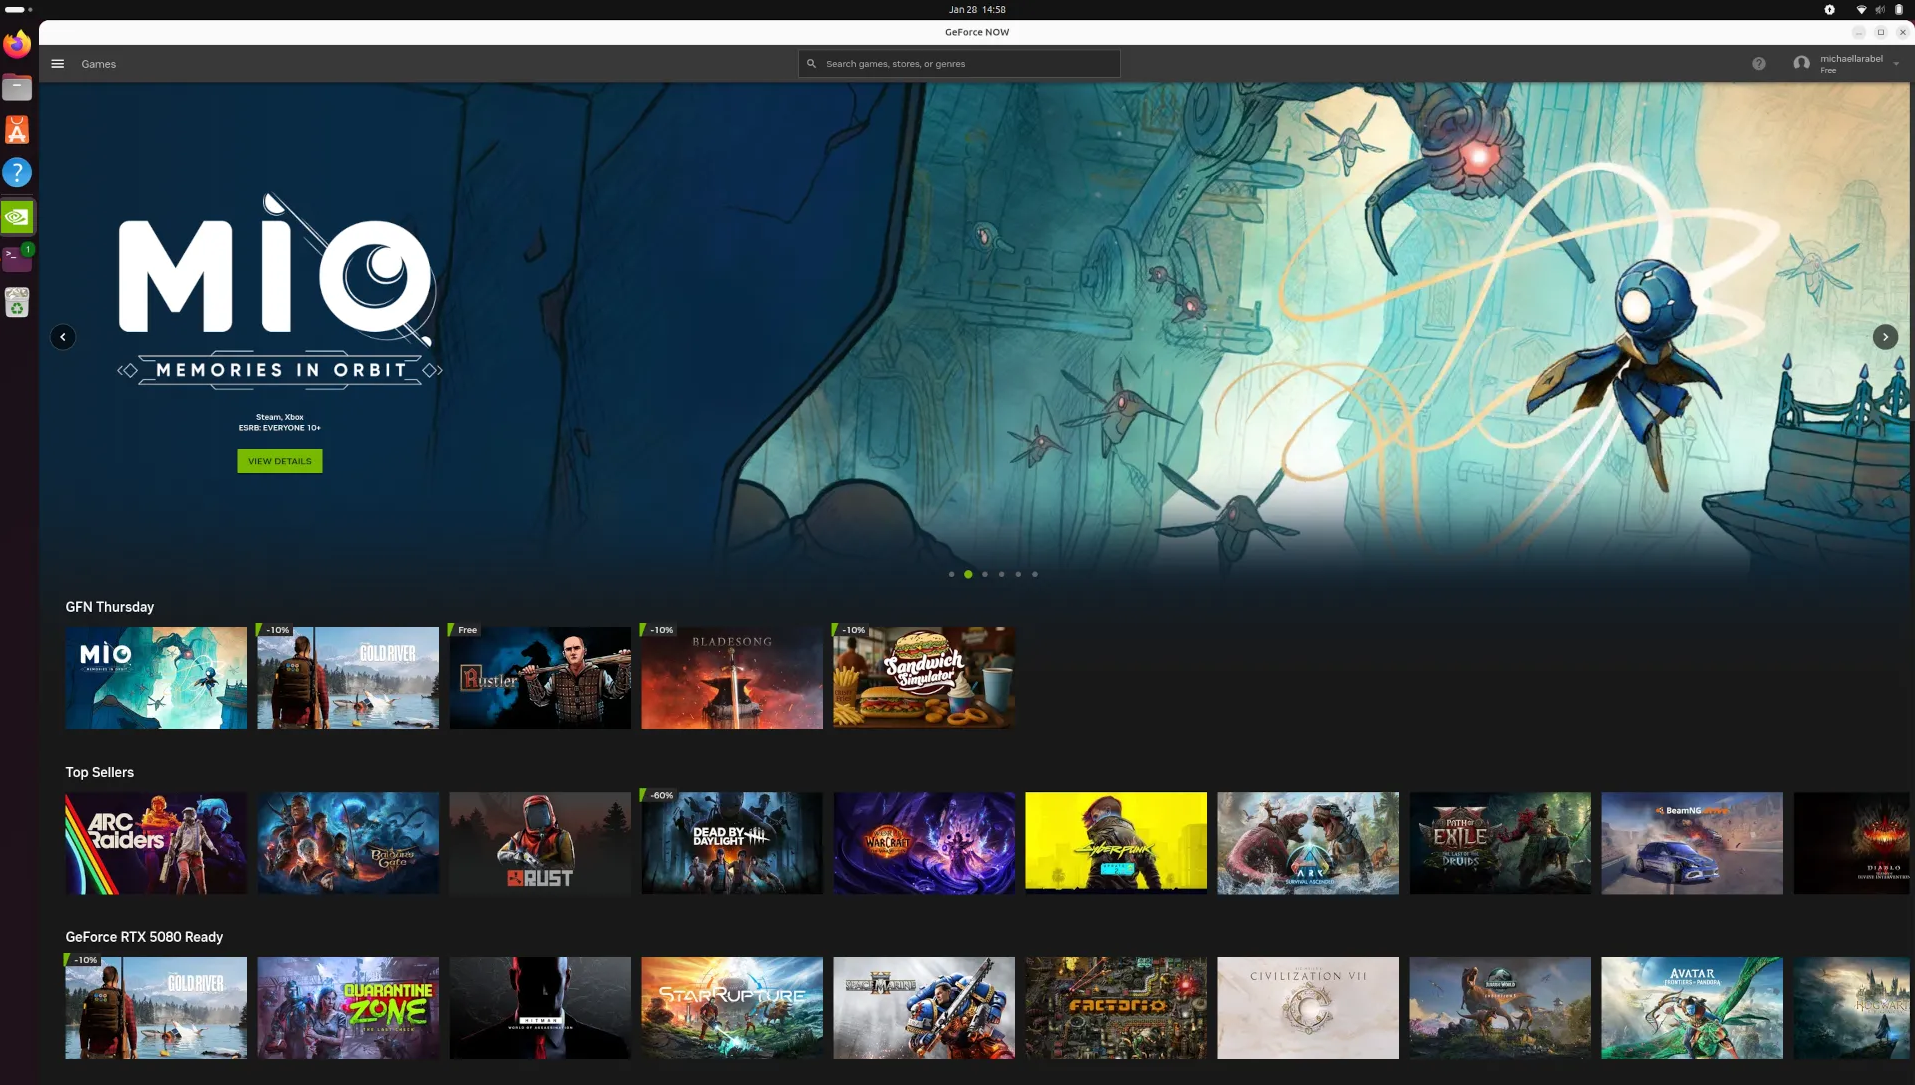Select the fourth carousel dot
Viewport: 1915px width, 1085px height.
tap(1001, 574)
